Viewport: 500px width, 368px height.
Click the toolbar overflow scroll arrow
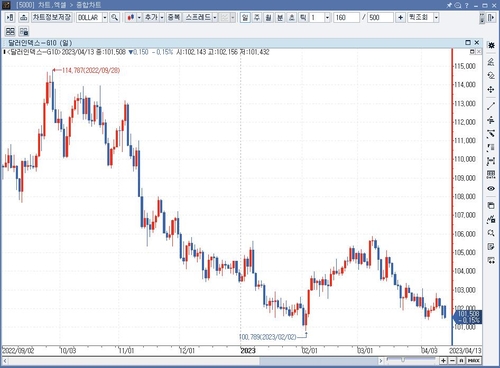tap(482, 18)
